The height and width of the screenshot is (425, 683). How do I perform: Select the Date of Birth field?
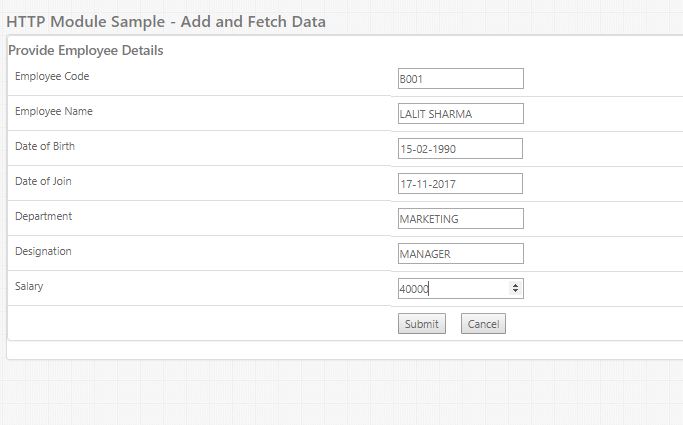460,149
